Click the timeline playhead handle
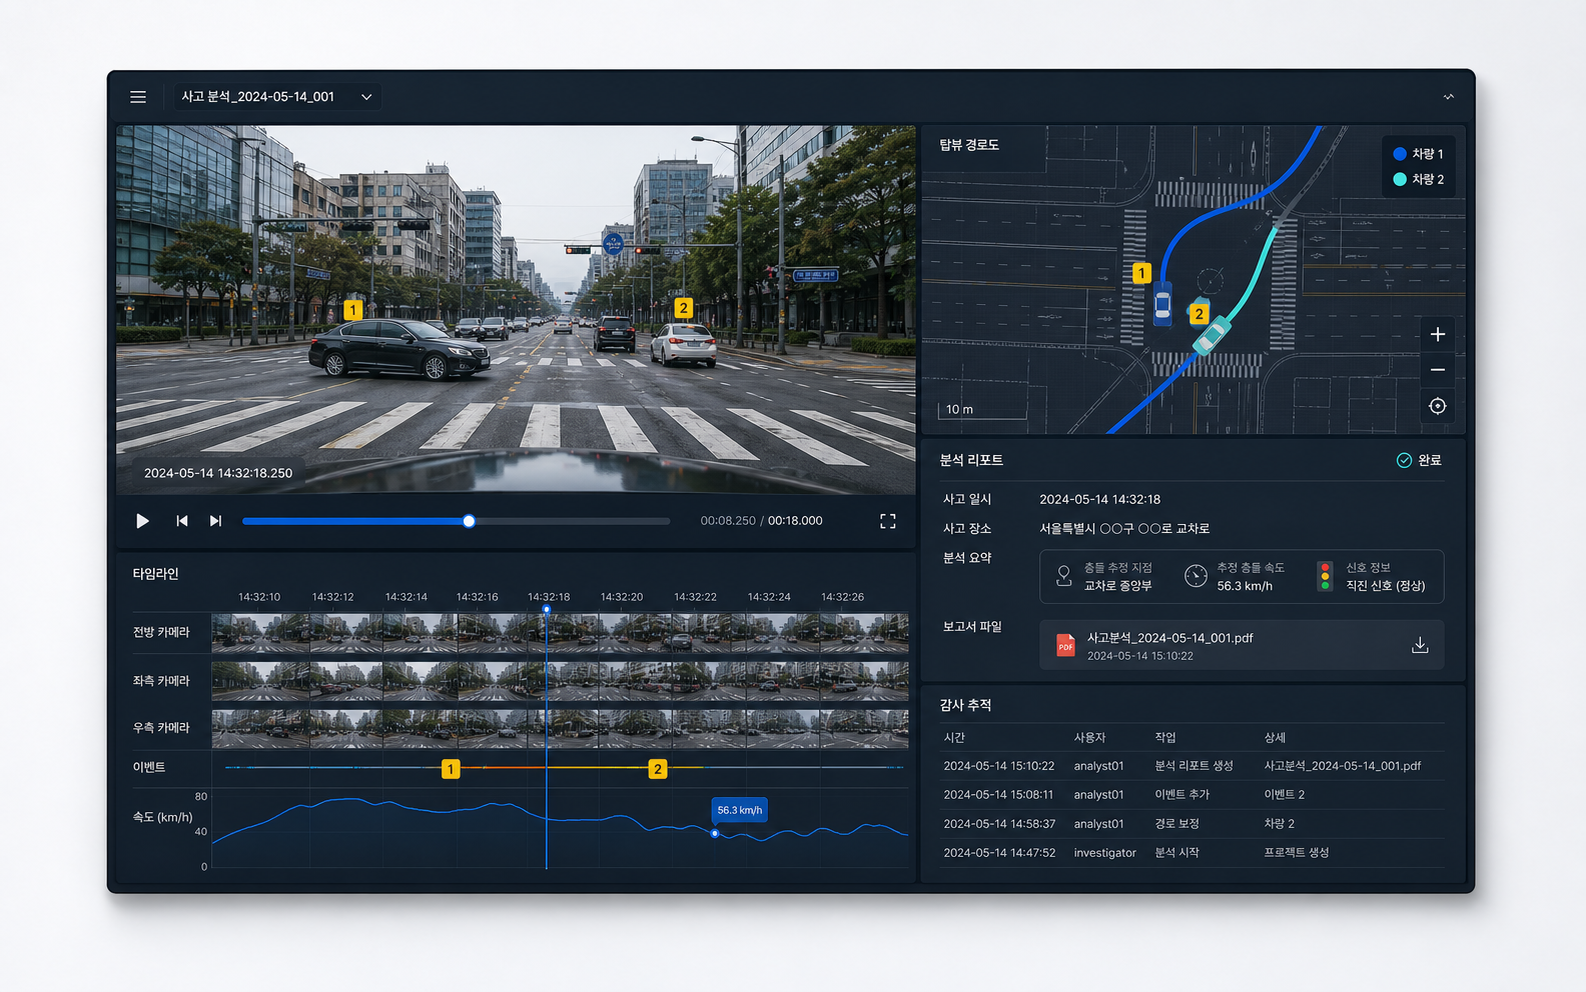 [x=546, y=609]
